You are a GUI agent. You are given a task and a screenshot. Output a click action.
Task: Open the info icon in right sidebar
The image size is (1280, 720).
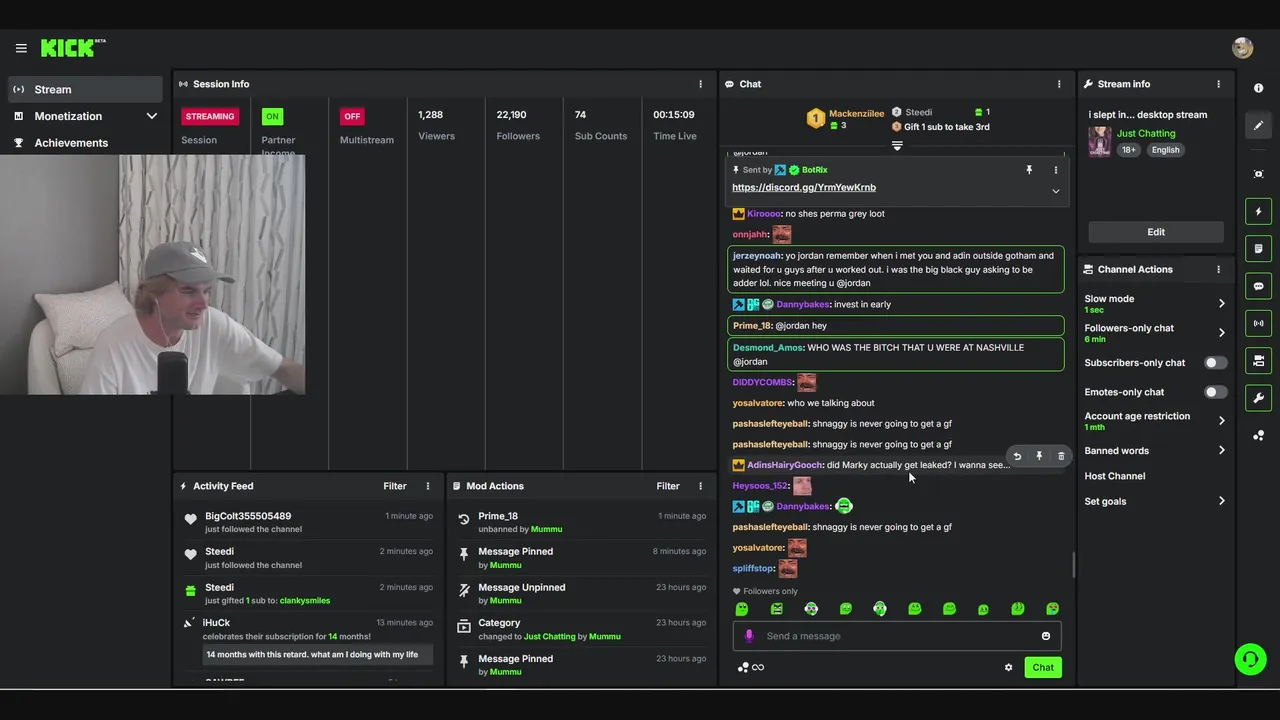pyautogui.click(x=1258, y=88)
